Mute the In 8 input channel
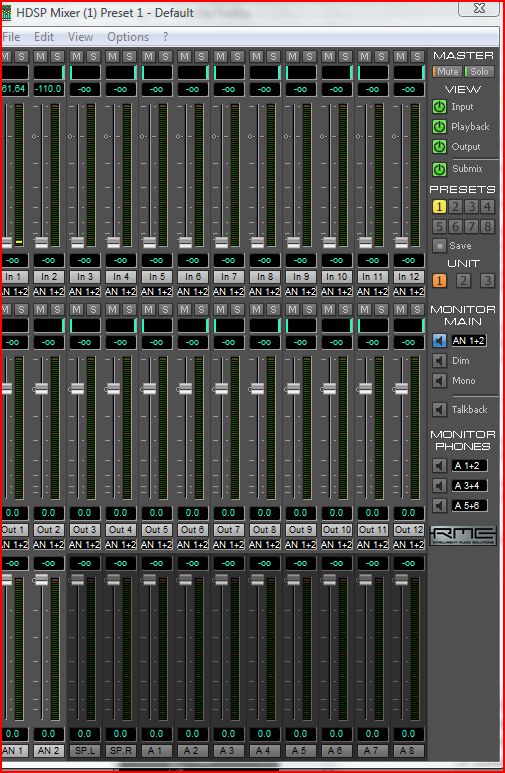Viewport: 505px width, 773px height. (256, 56)
